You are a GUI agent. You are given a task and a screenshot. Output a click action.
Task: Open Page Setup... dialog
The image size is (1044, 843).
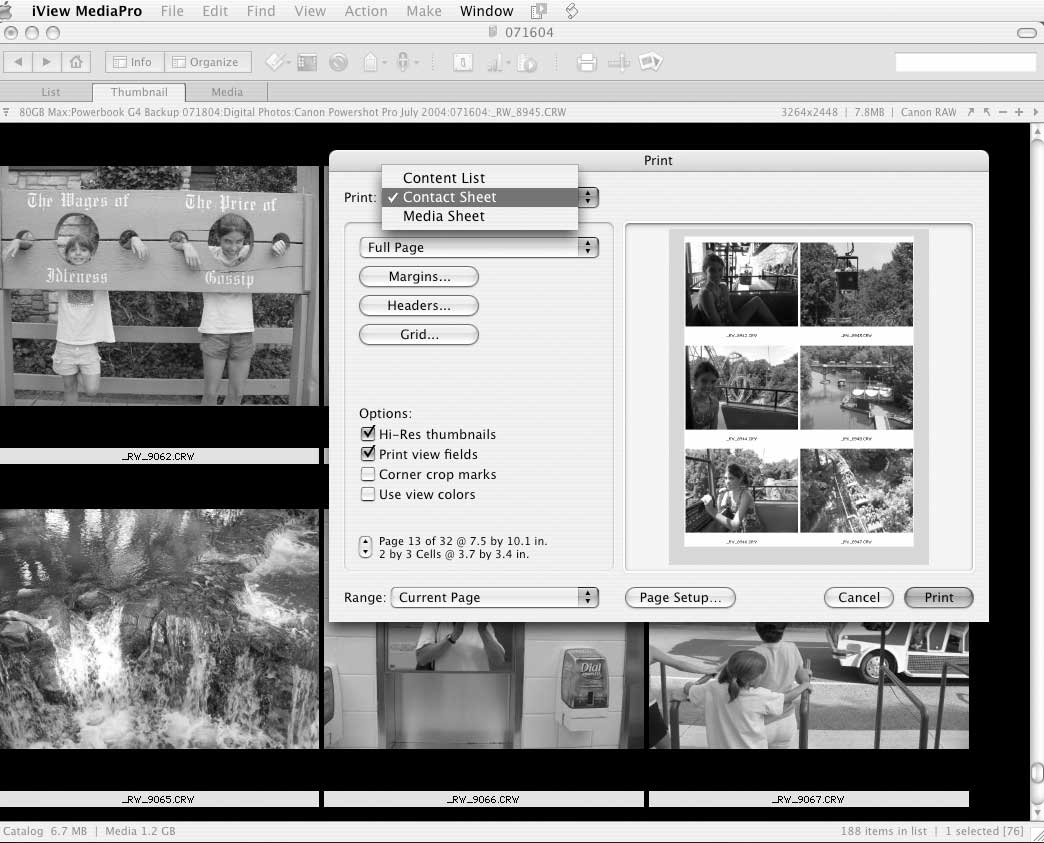pyautogui.click(x=680, y=597)
